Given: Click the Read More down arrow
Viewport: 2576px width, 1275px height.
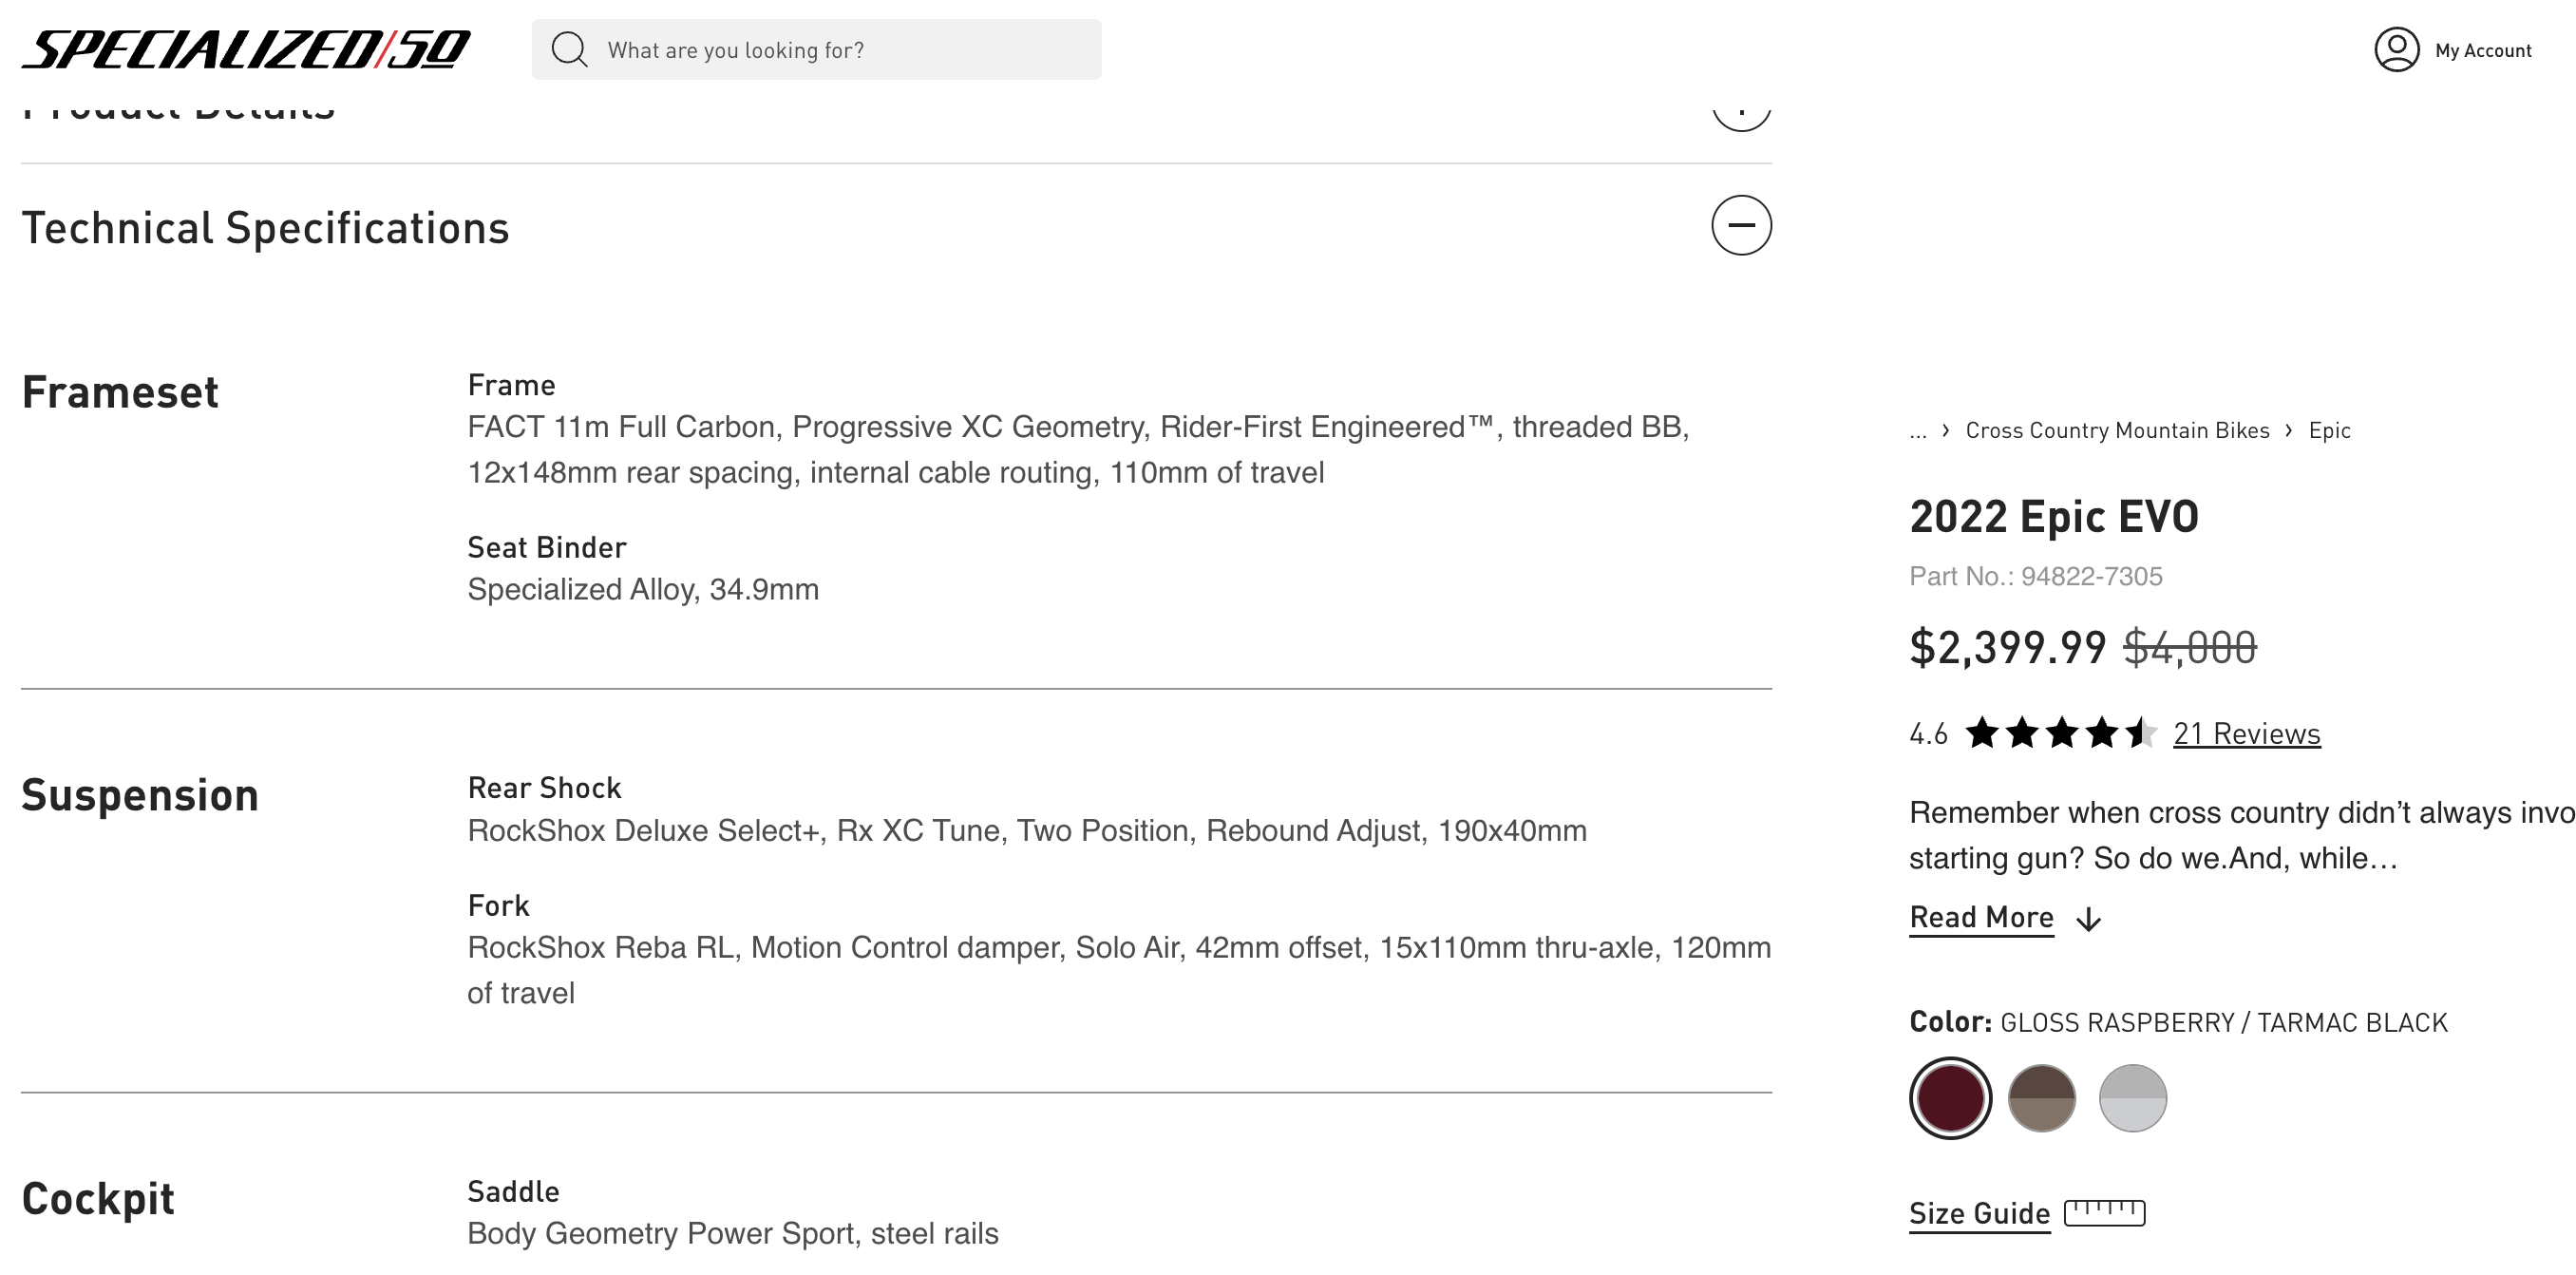Looking at the screenshot, I should (2088, 919).
